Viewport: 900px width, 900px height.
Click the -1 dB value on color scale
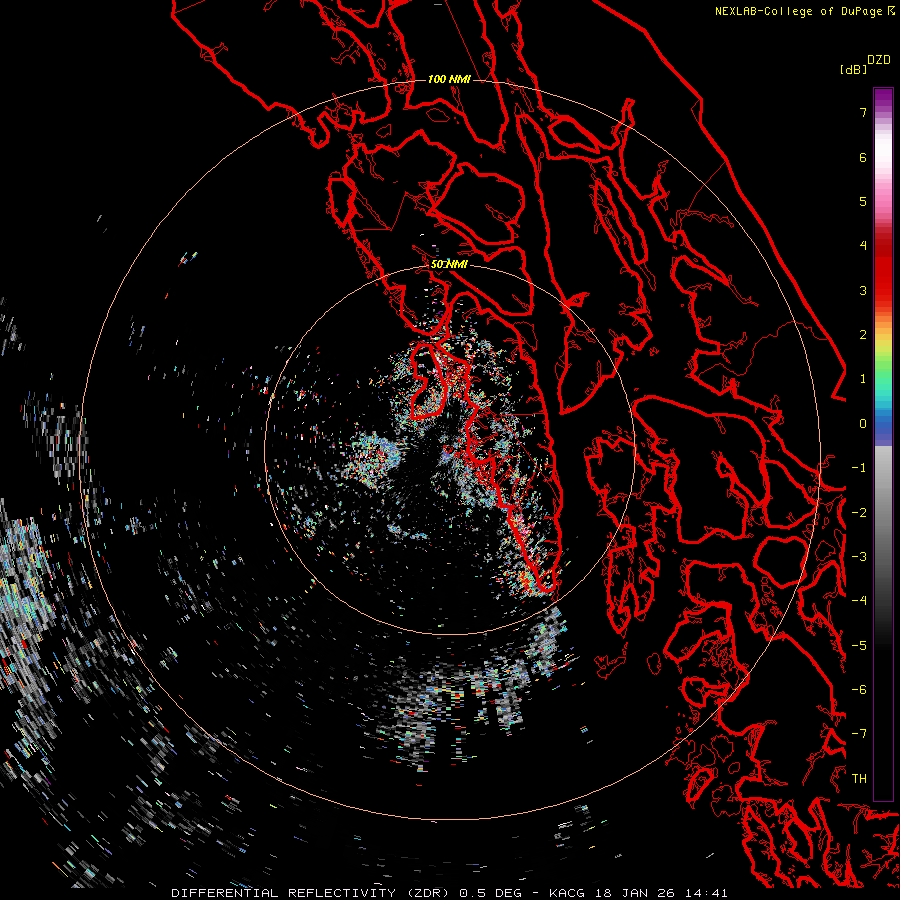pos(859,468)
